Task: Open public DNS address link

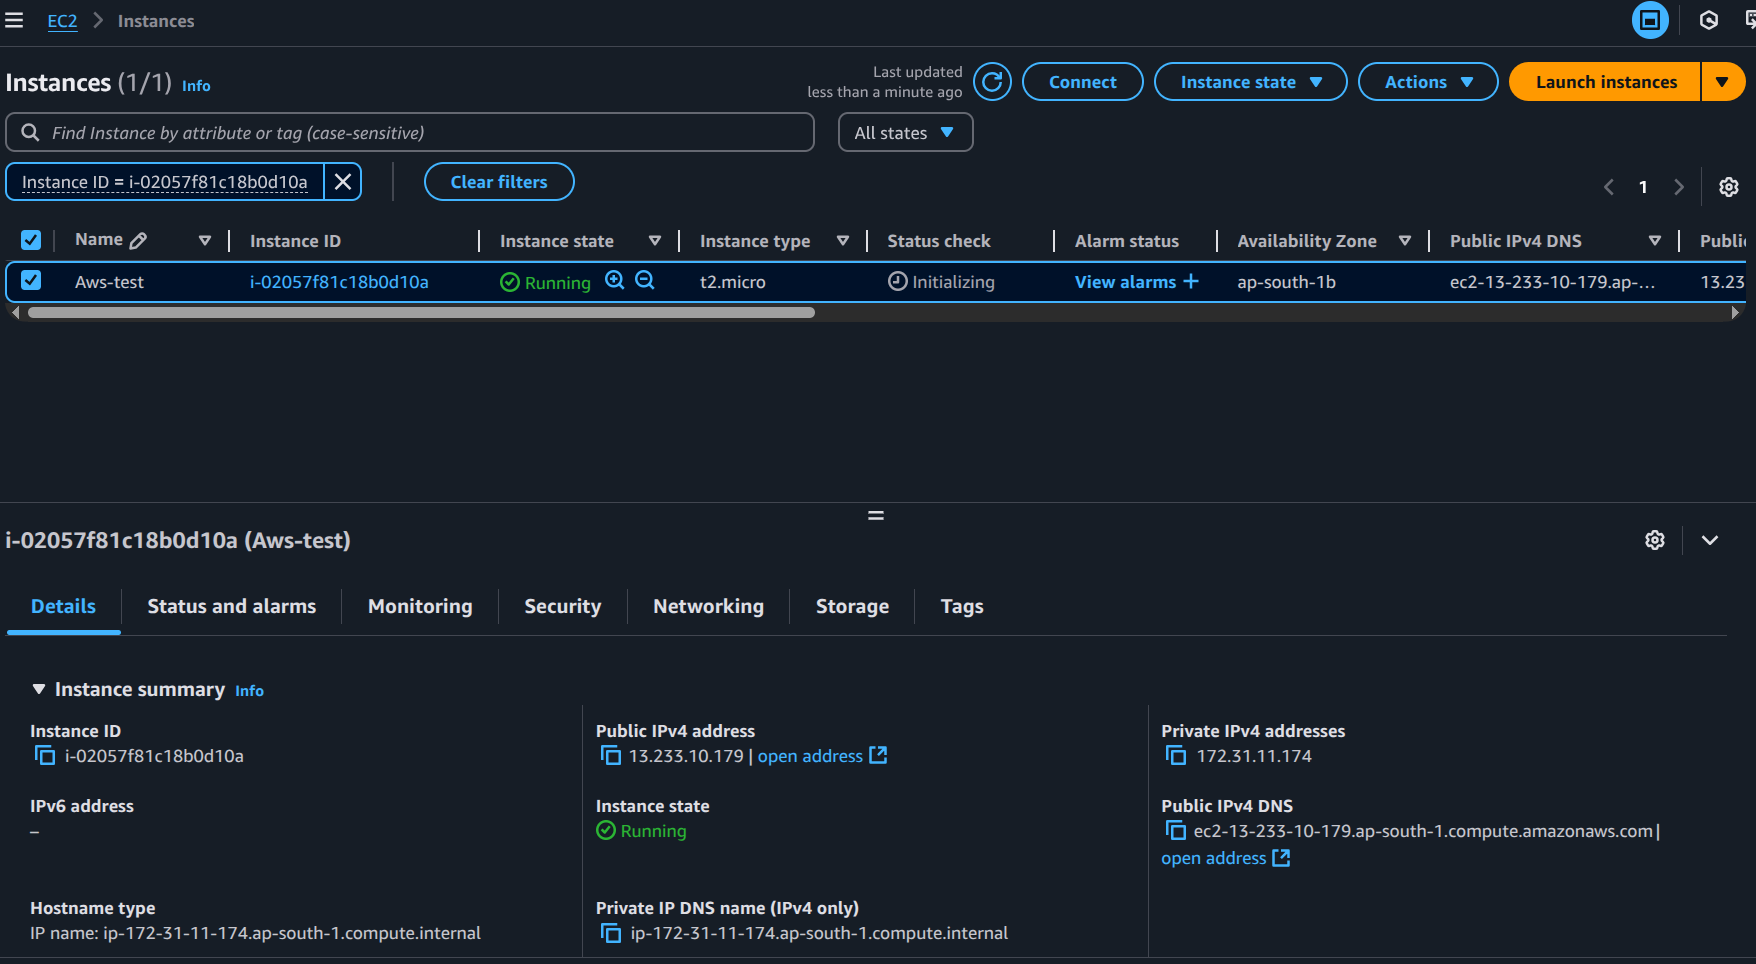Action: [x=1225, y=858]
